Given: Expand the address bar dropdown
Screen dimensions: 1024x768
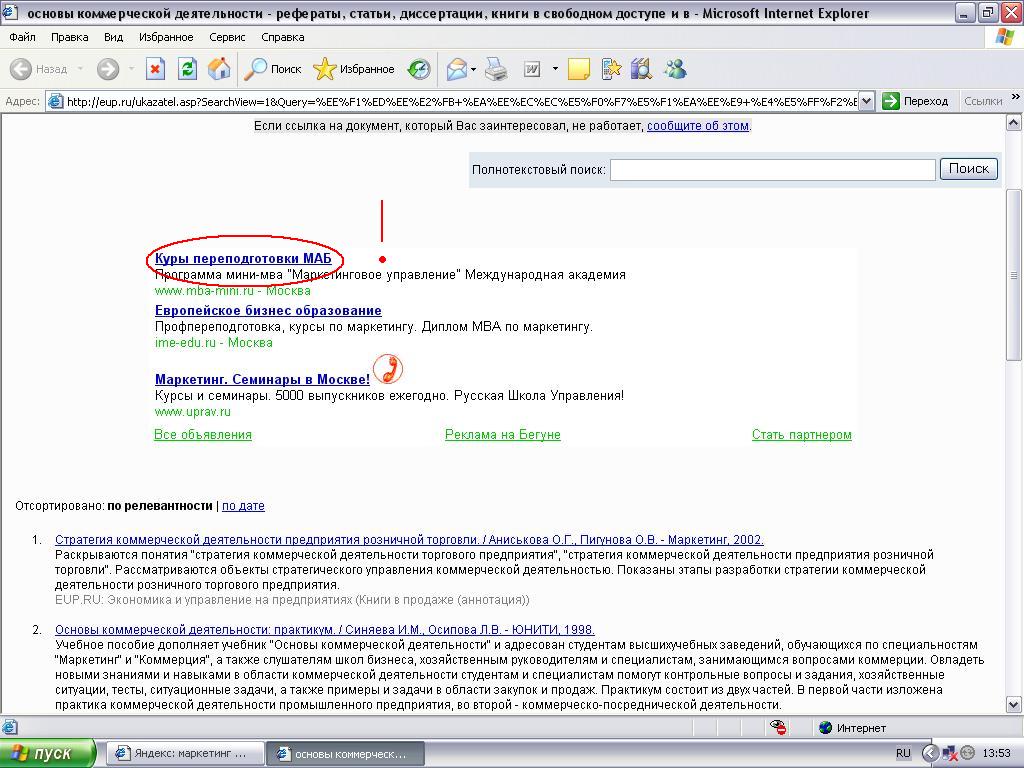Looking at the screenshot, I should pos(866,101).
